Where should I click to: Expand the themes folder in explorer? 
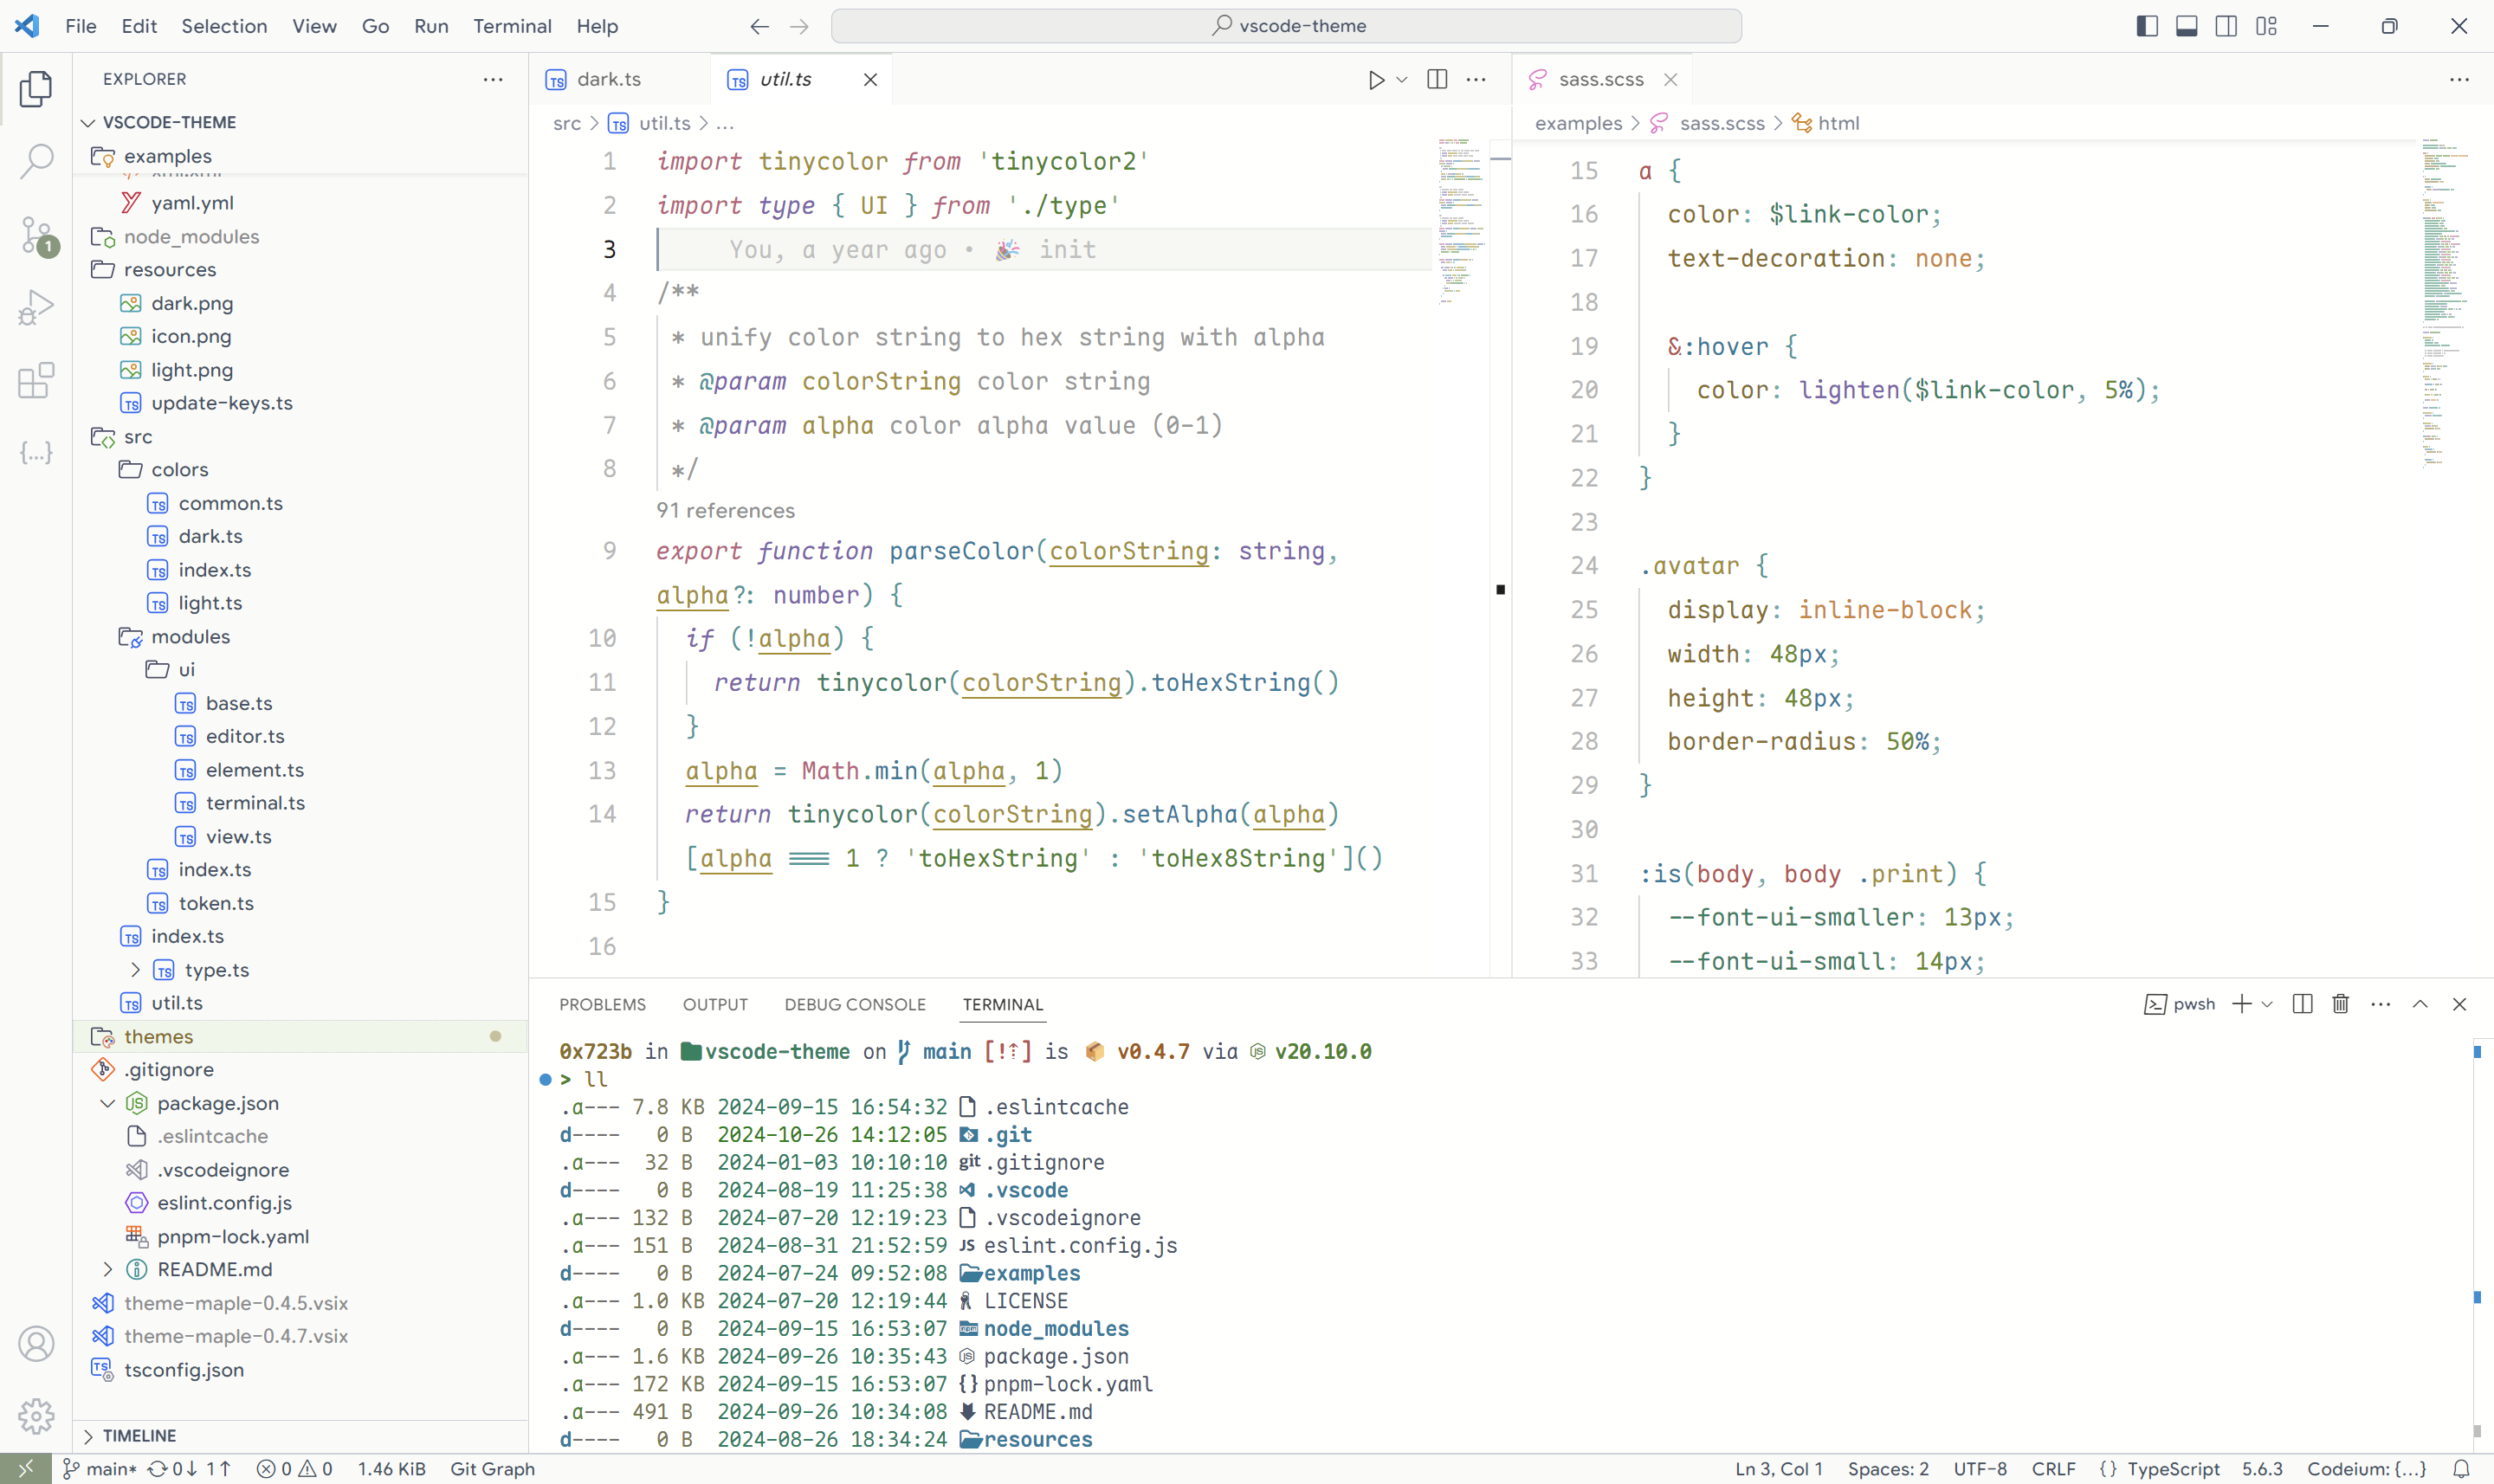click(159, 1036)
